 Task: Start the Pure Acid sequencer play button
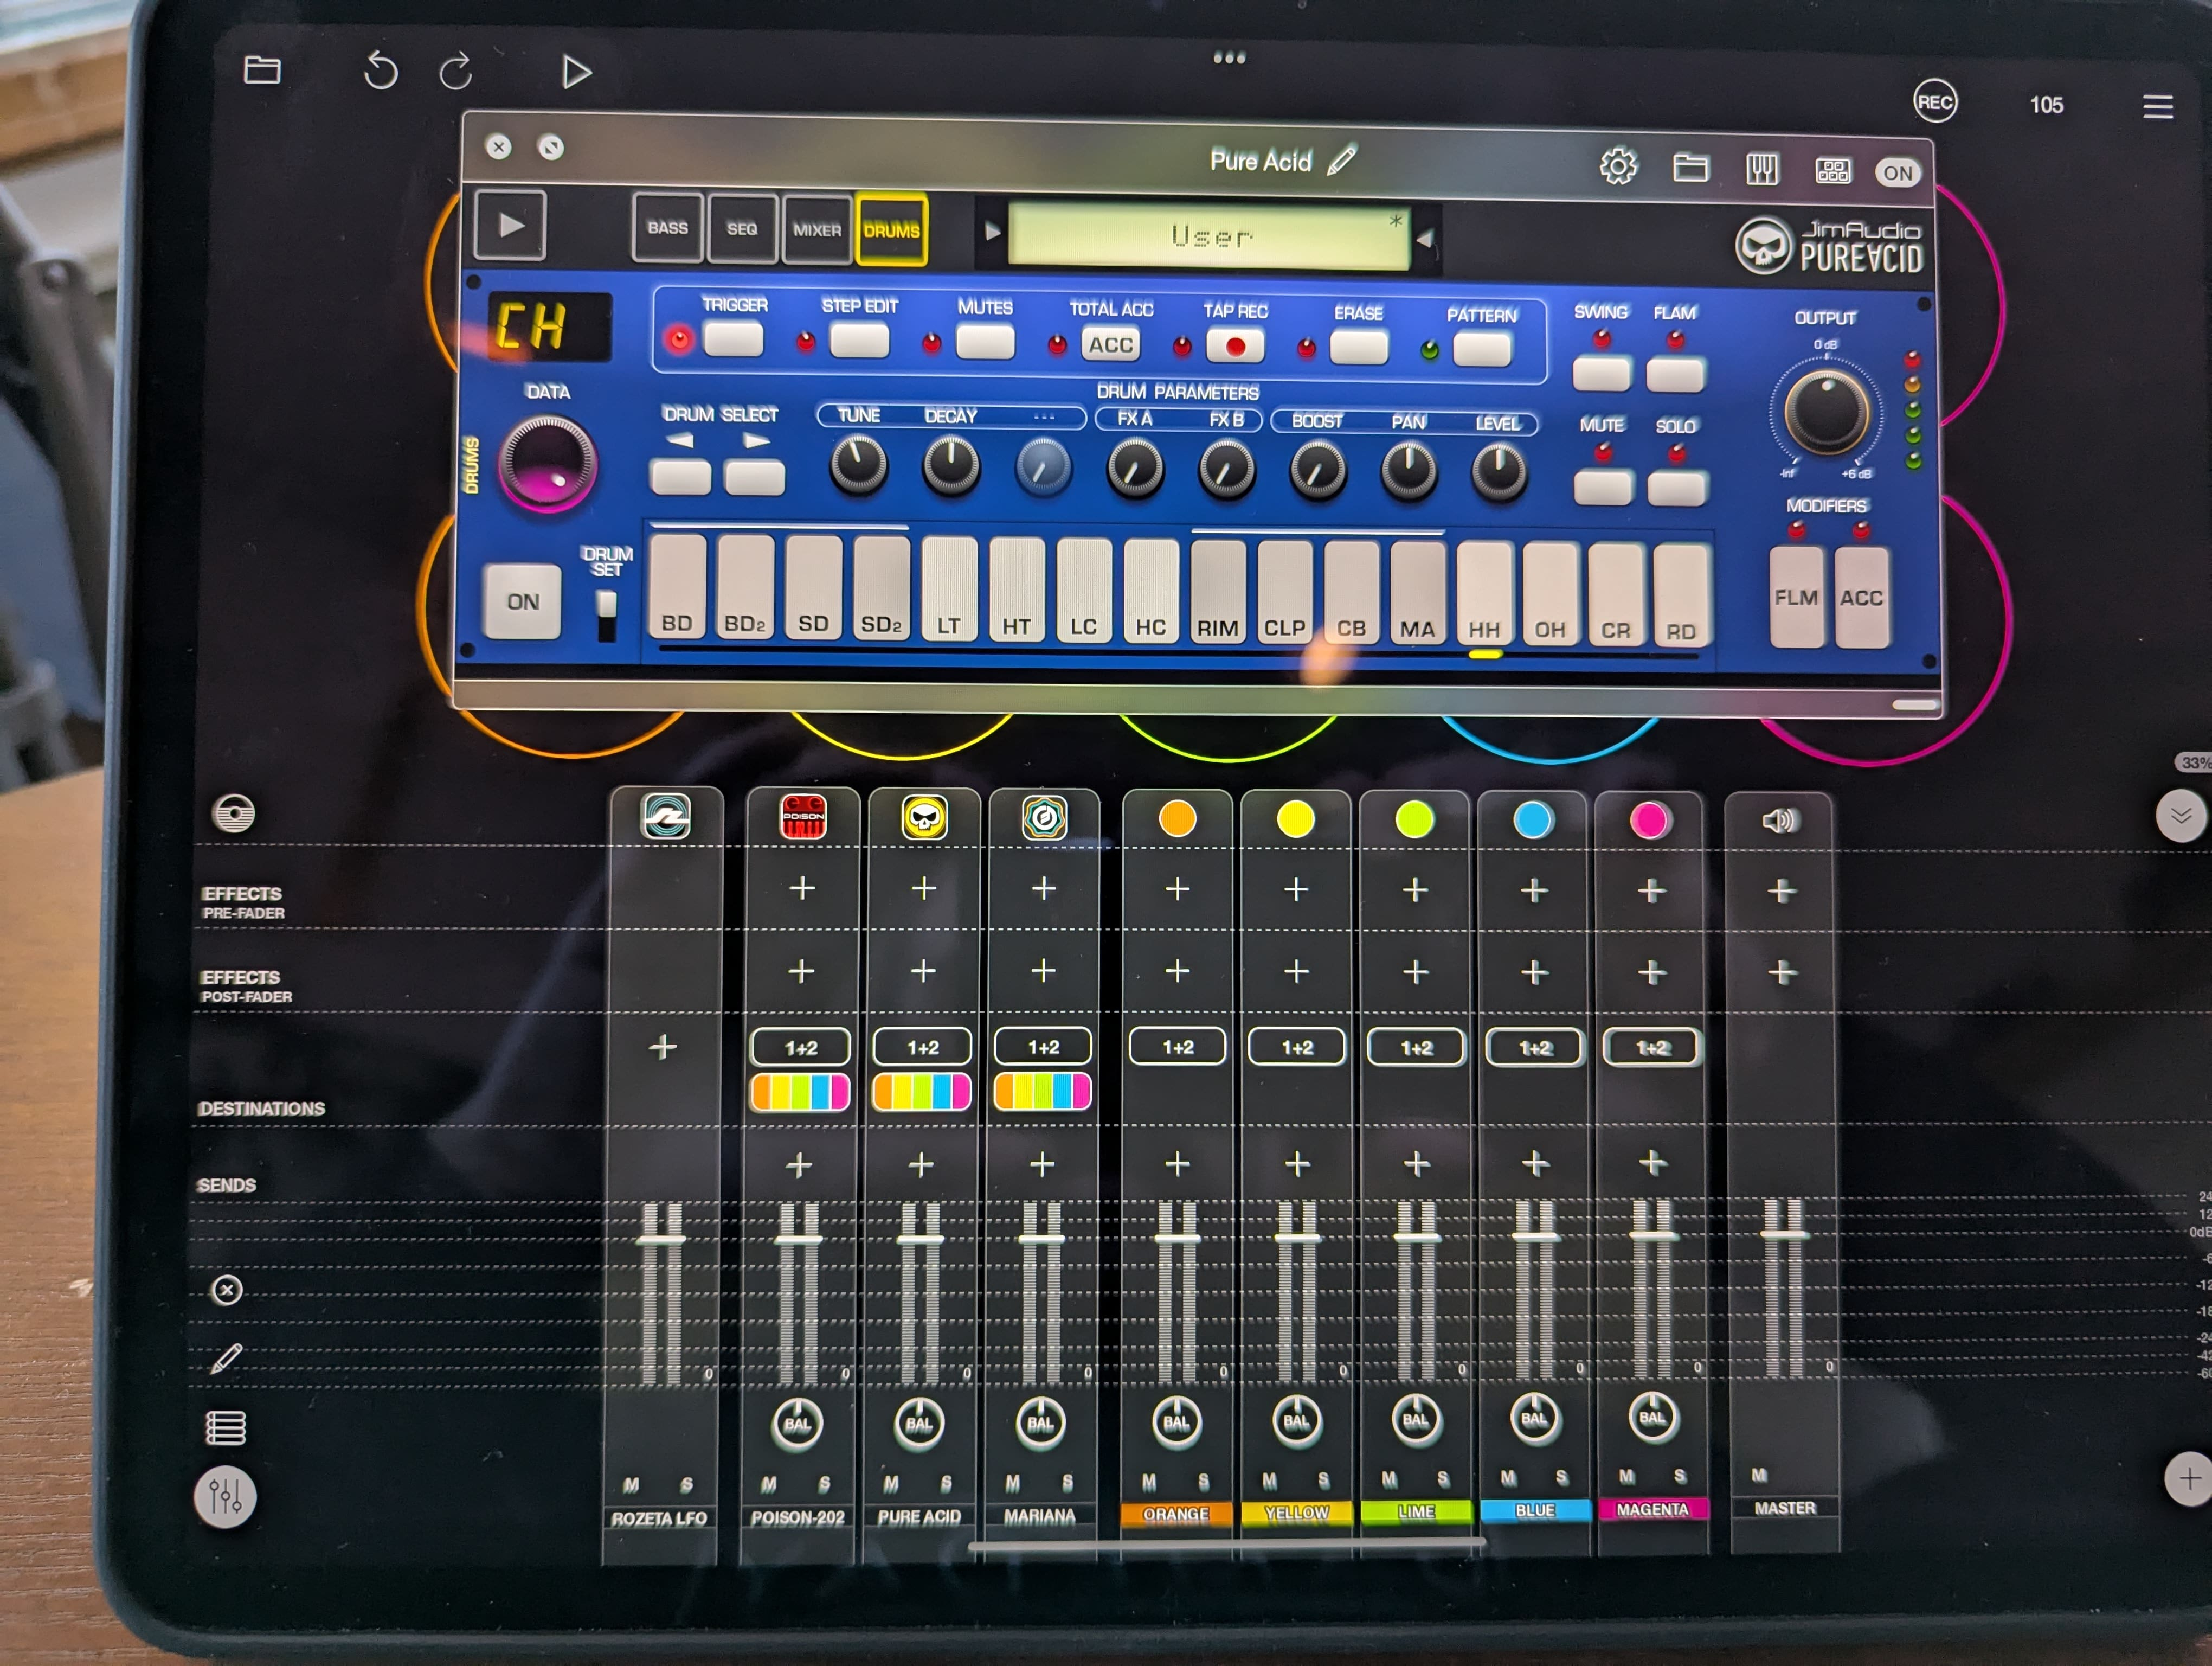510,225
